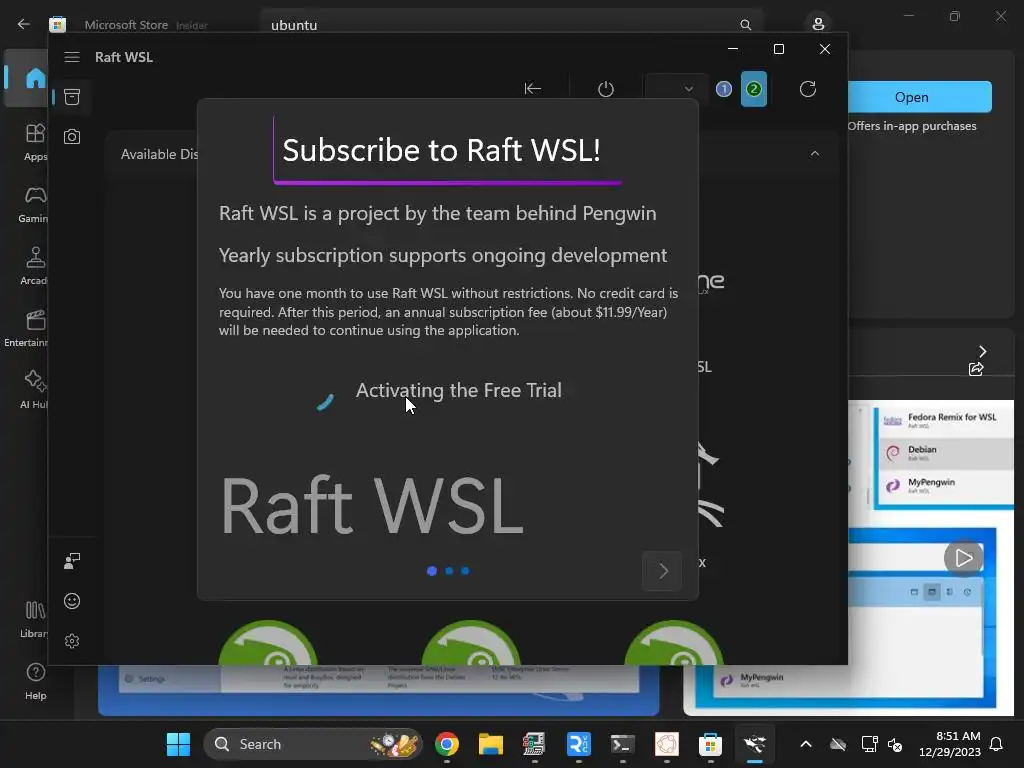Viewport: 1024px width, 768px height.
Task: Open Raft WSL settings gear
Action: click(x=72, y=641)
